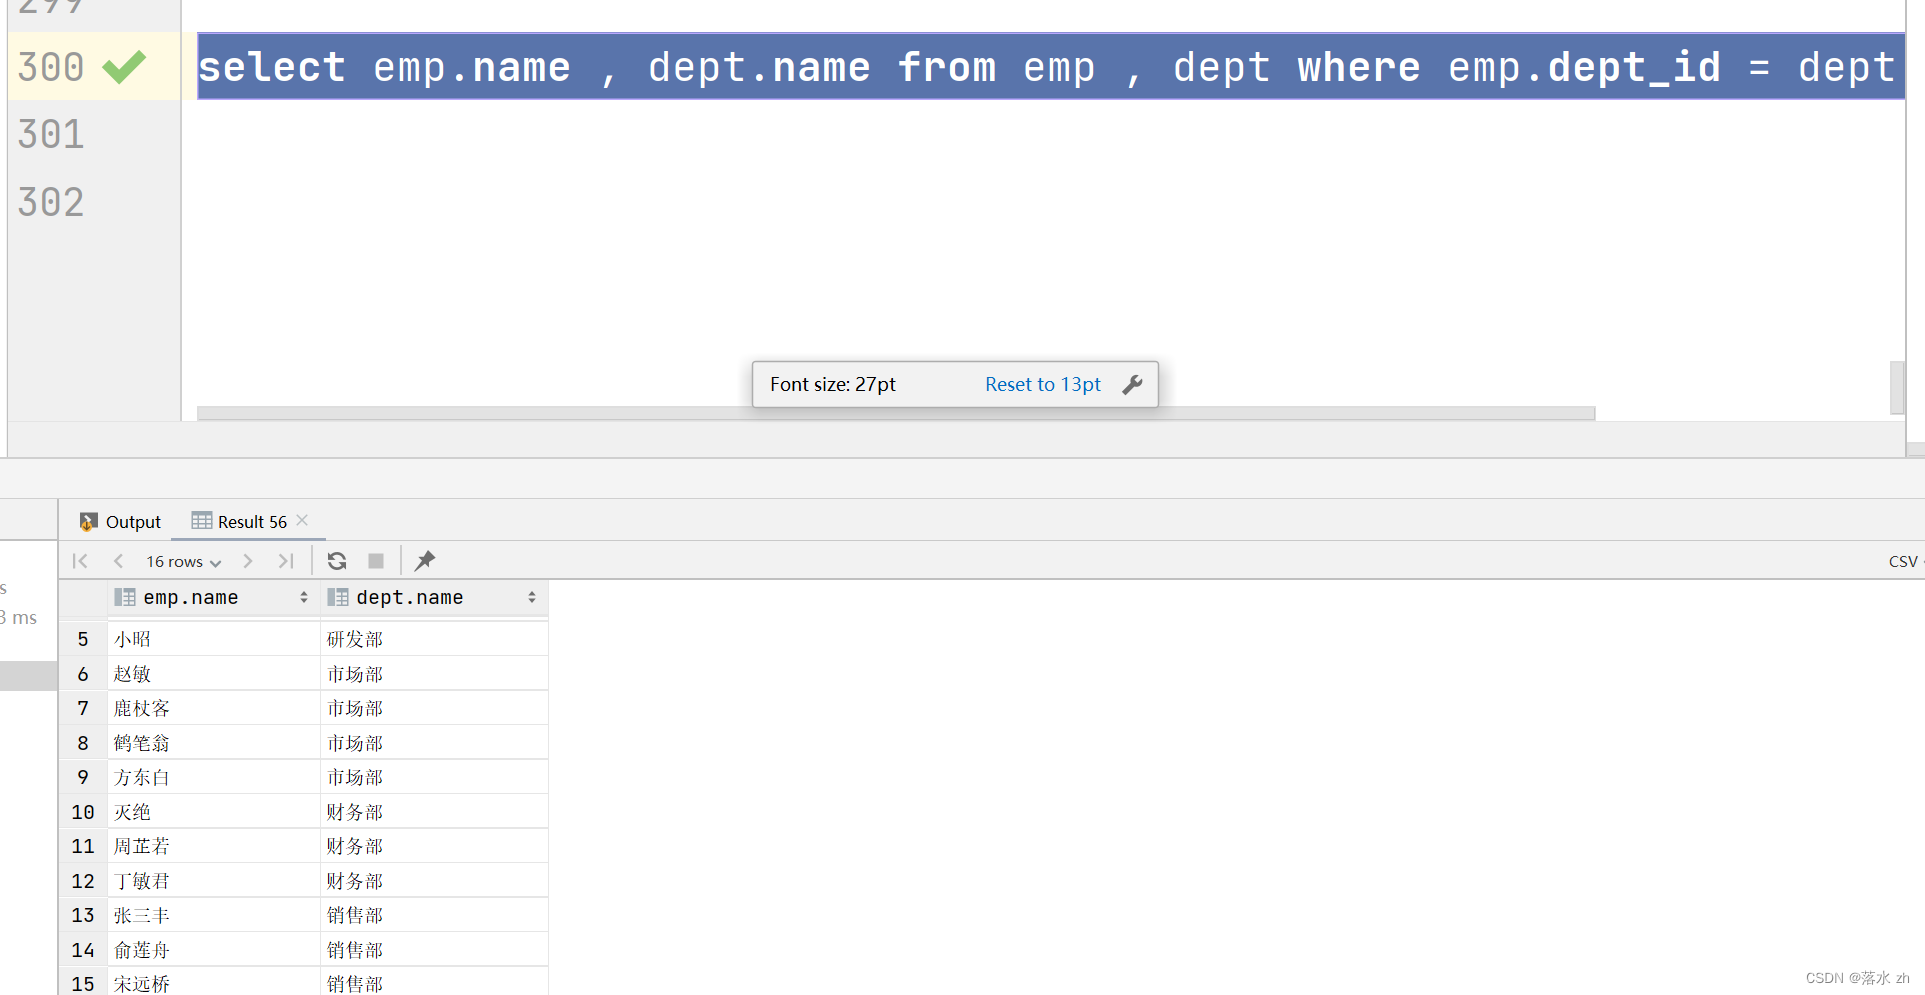Screen dimensions: 1925x995
Task: Select row number 7 header
Action: click(83, 708)
